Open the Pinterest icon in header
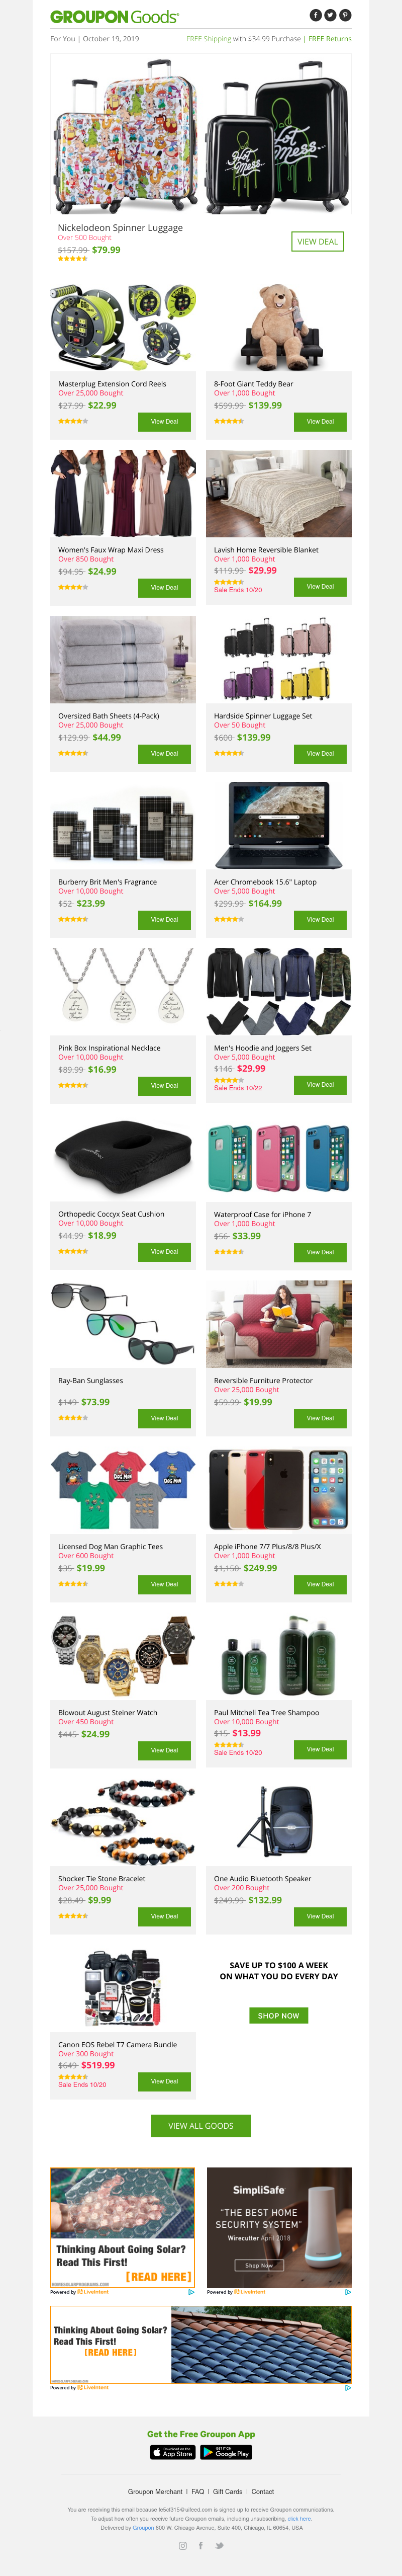The height and width of the screenshot is (2576, 402). pos(345,15)
